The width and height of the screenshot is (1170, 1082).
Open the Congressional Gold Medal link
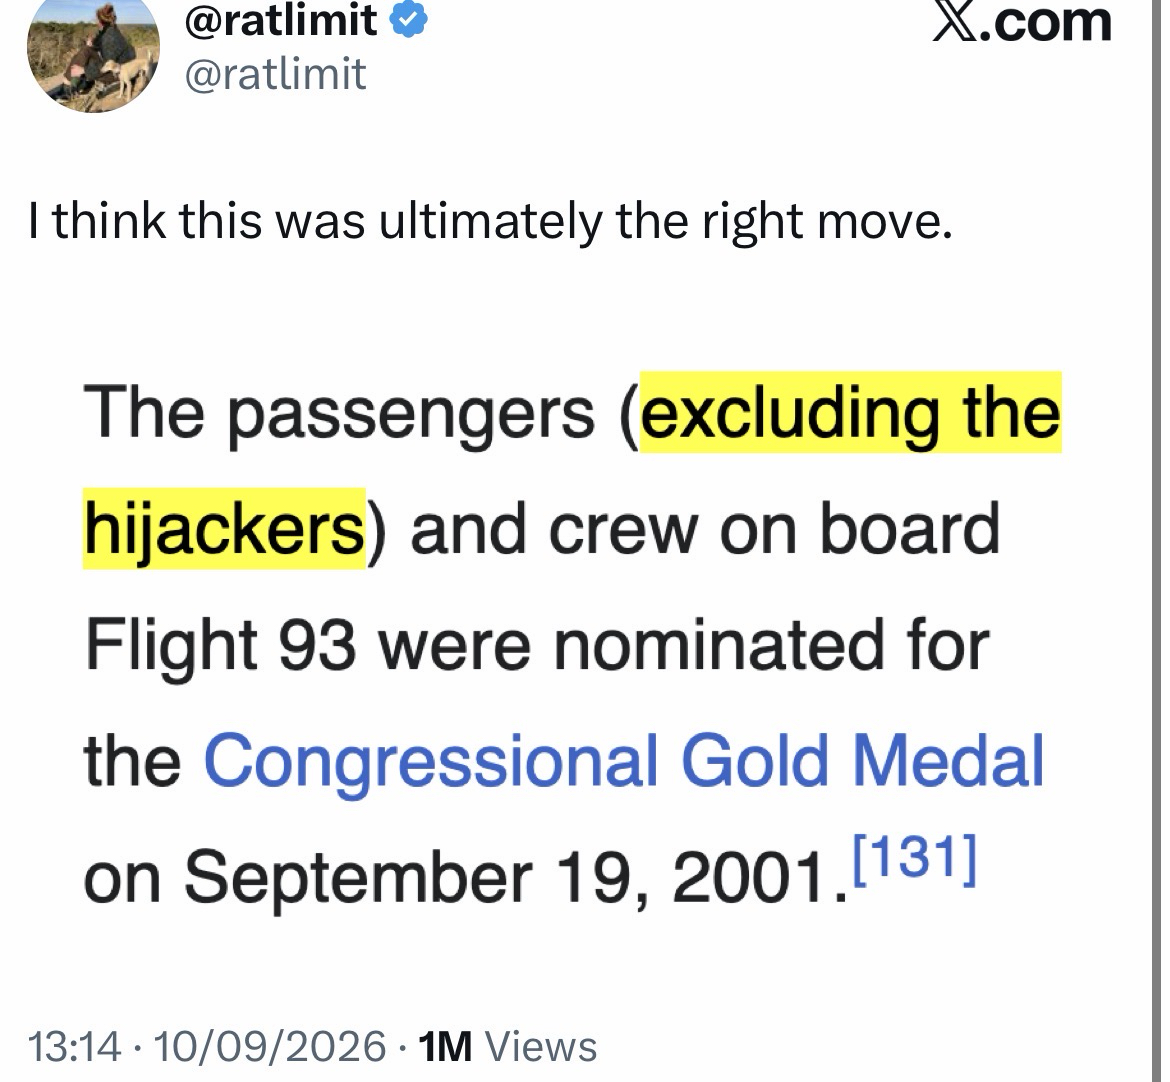(x=624, y=760)
